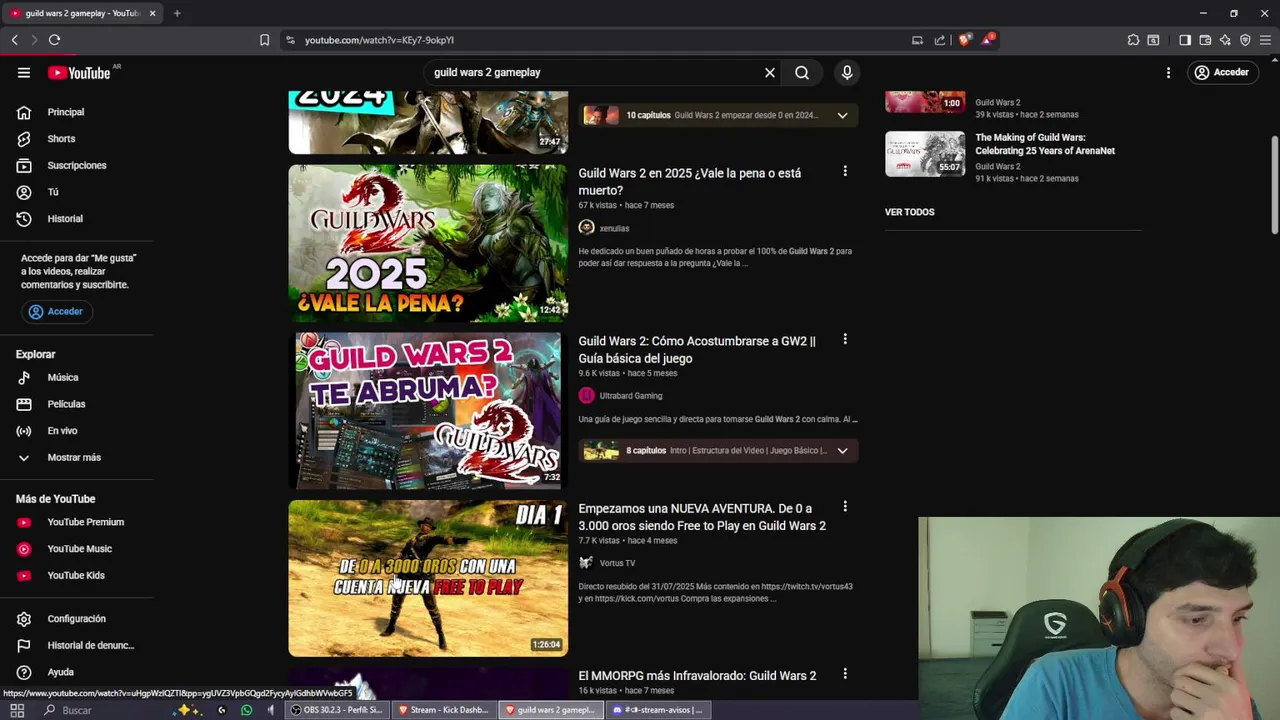
Task: Clear the search box with the X
Action: tap(770, 73)
